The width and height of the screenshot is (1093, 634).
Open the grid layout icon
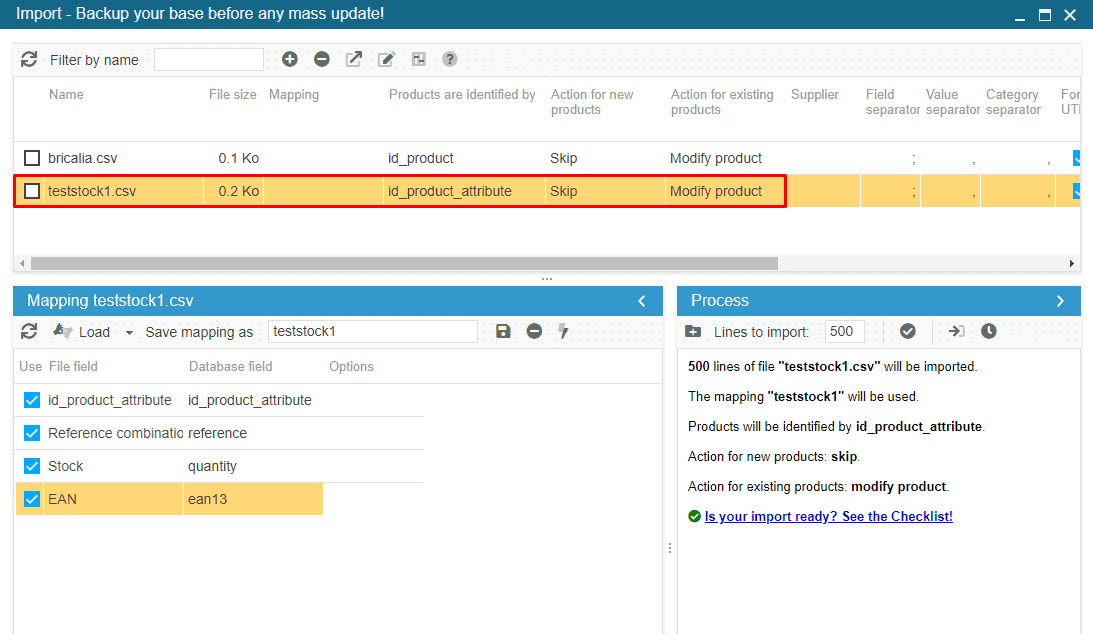pyautogui.click(x=418, y=59)
